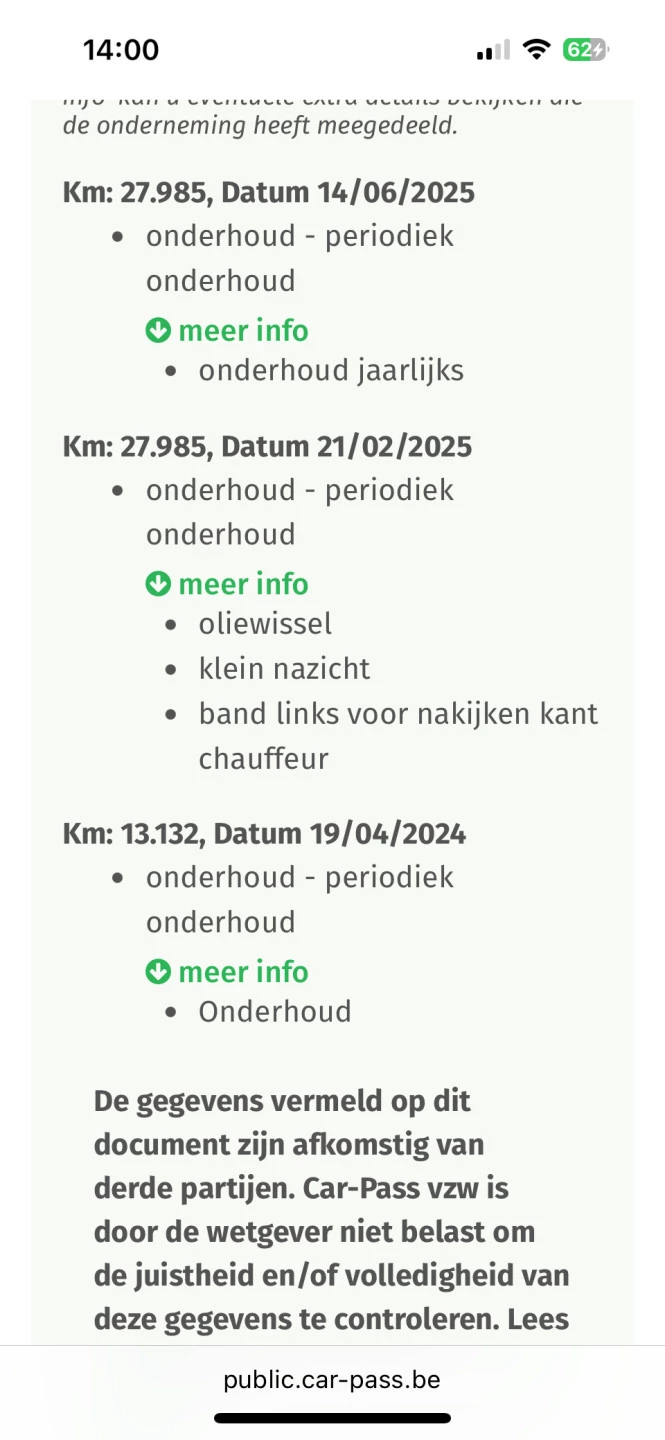Collapse "meer info" text for 19/04/2024 maintenance

pyautogui.click(x=243, y=971)
